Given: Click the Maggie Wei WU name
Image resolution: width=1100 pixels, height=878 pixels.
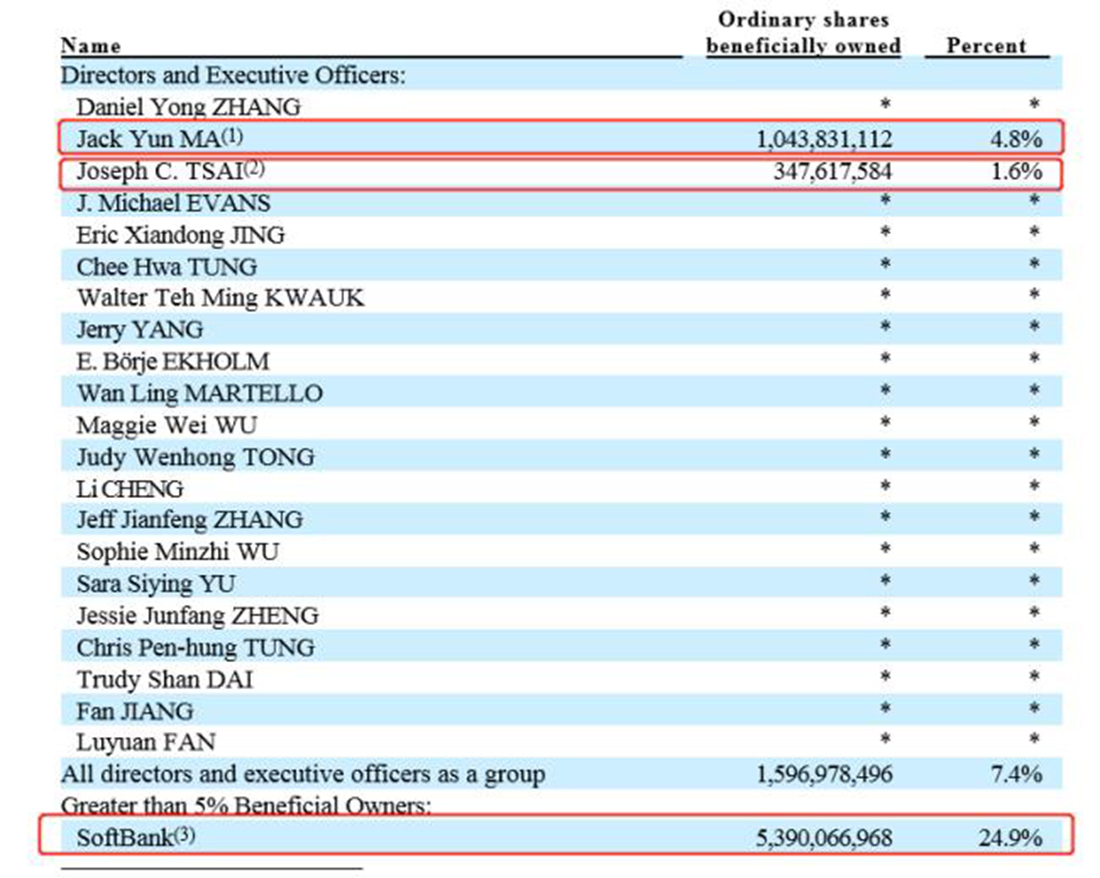Looking at the screenshot, I should [166, 425].
